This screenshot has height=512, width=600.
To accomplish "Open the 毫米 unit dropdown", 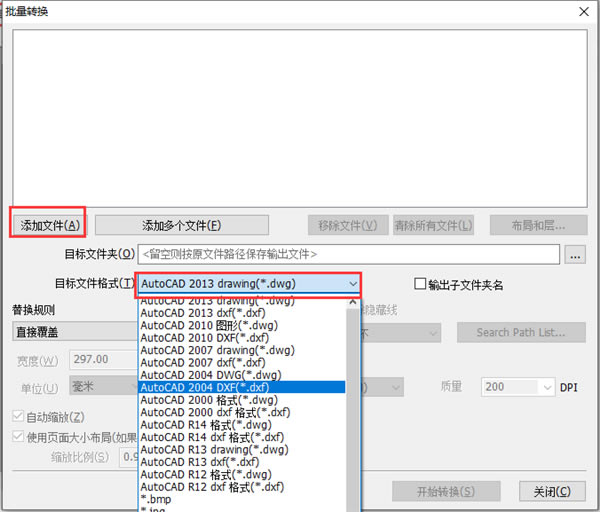I will pyautogui.click(x=103, y=385).
